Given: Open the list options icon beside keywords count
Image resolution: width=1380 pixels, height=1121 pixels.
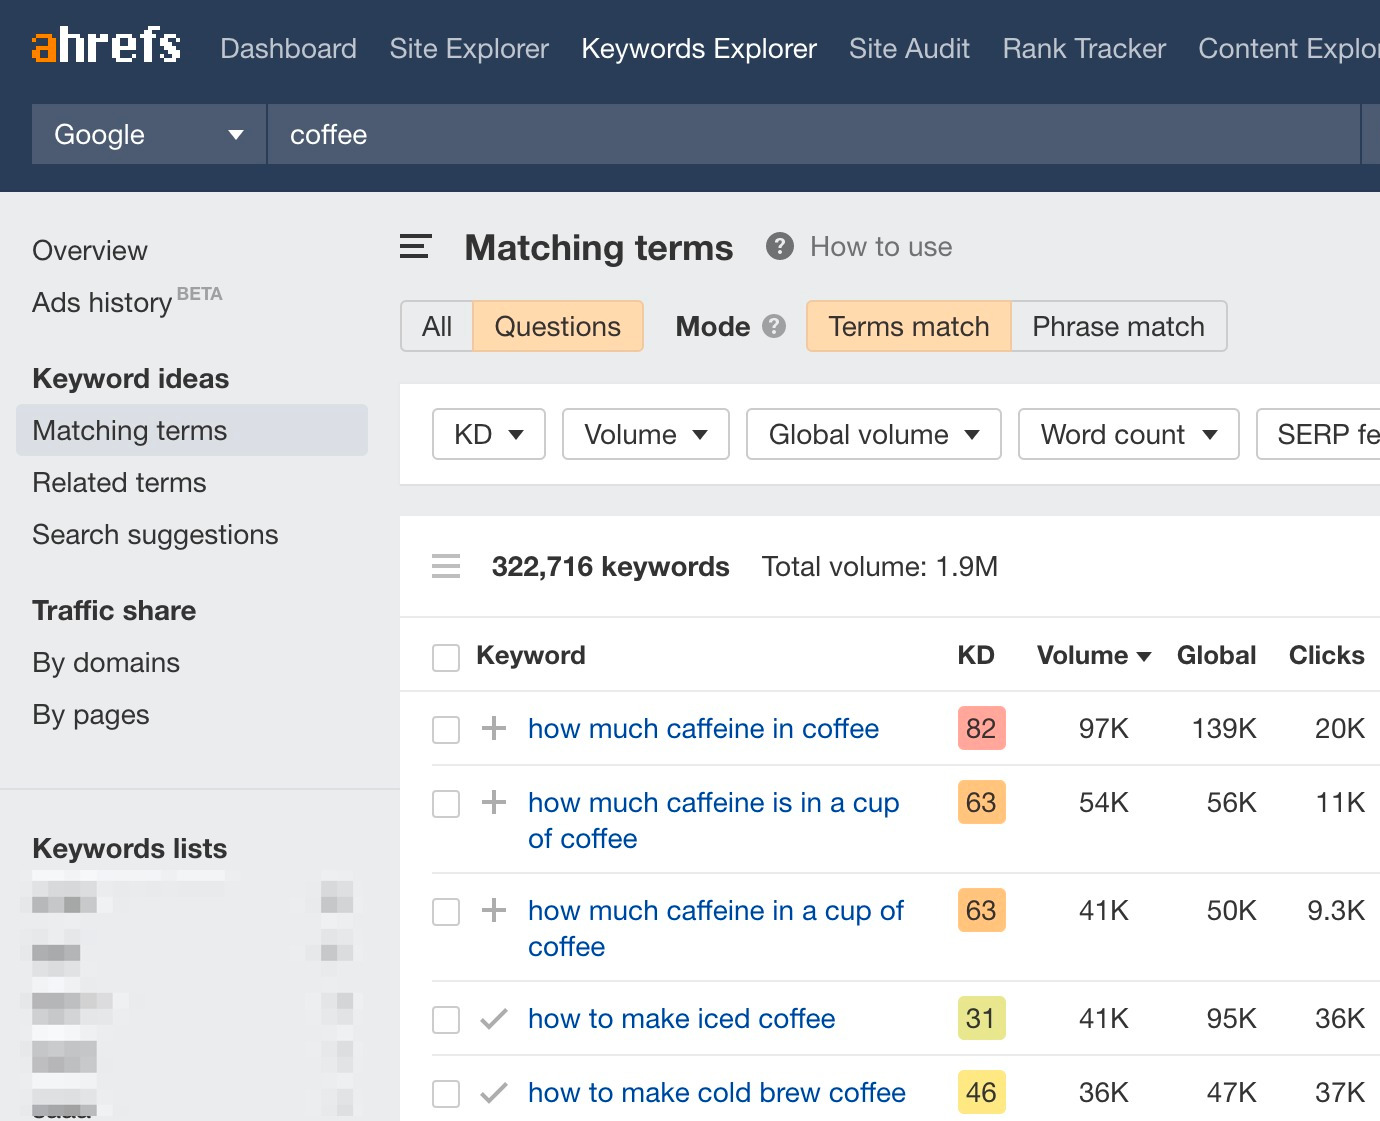Looking at the screenshot, I should click(446, 567).
